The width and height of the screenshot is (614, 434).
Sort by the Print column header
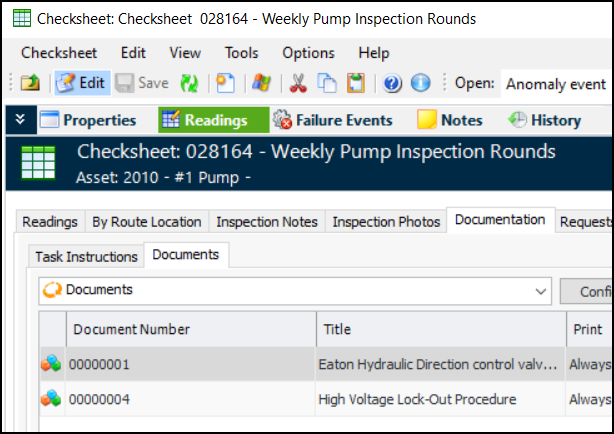pyautogui.click(x=590, y=329)
